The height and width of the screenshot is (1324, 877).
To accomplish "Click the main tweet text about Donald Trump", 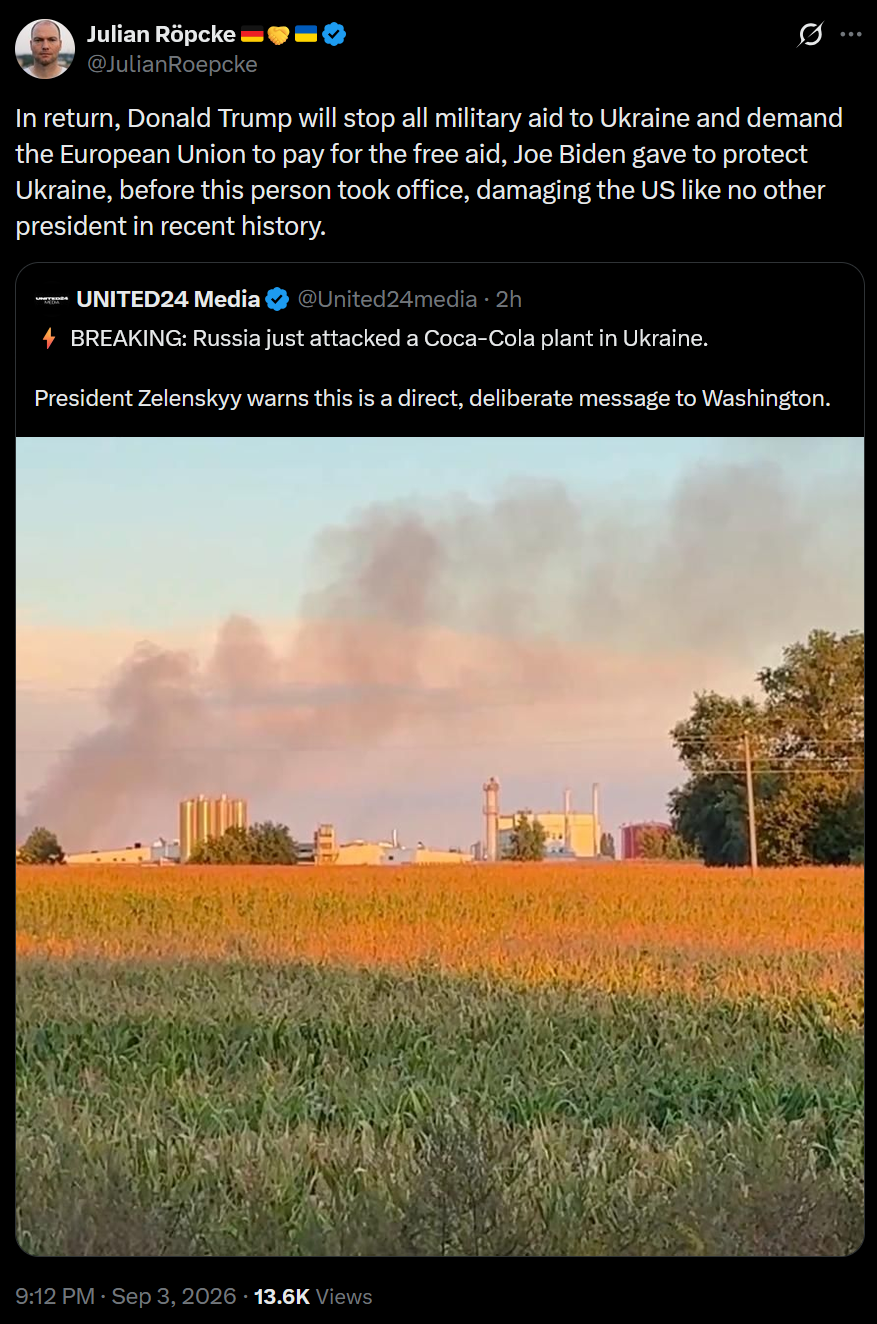I will tap(429, 172).
